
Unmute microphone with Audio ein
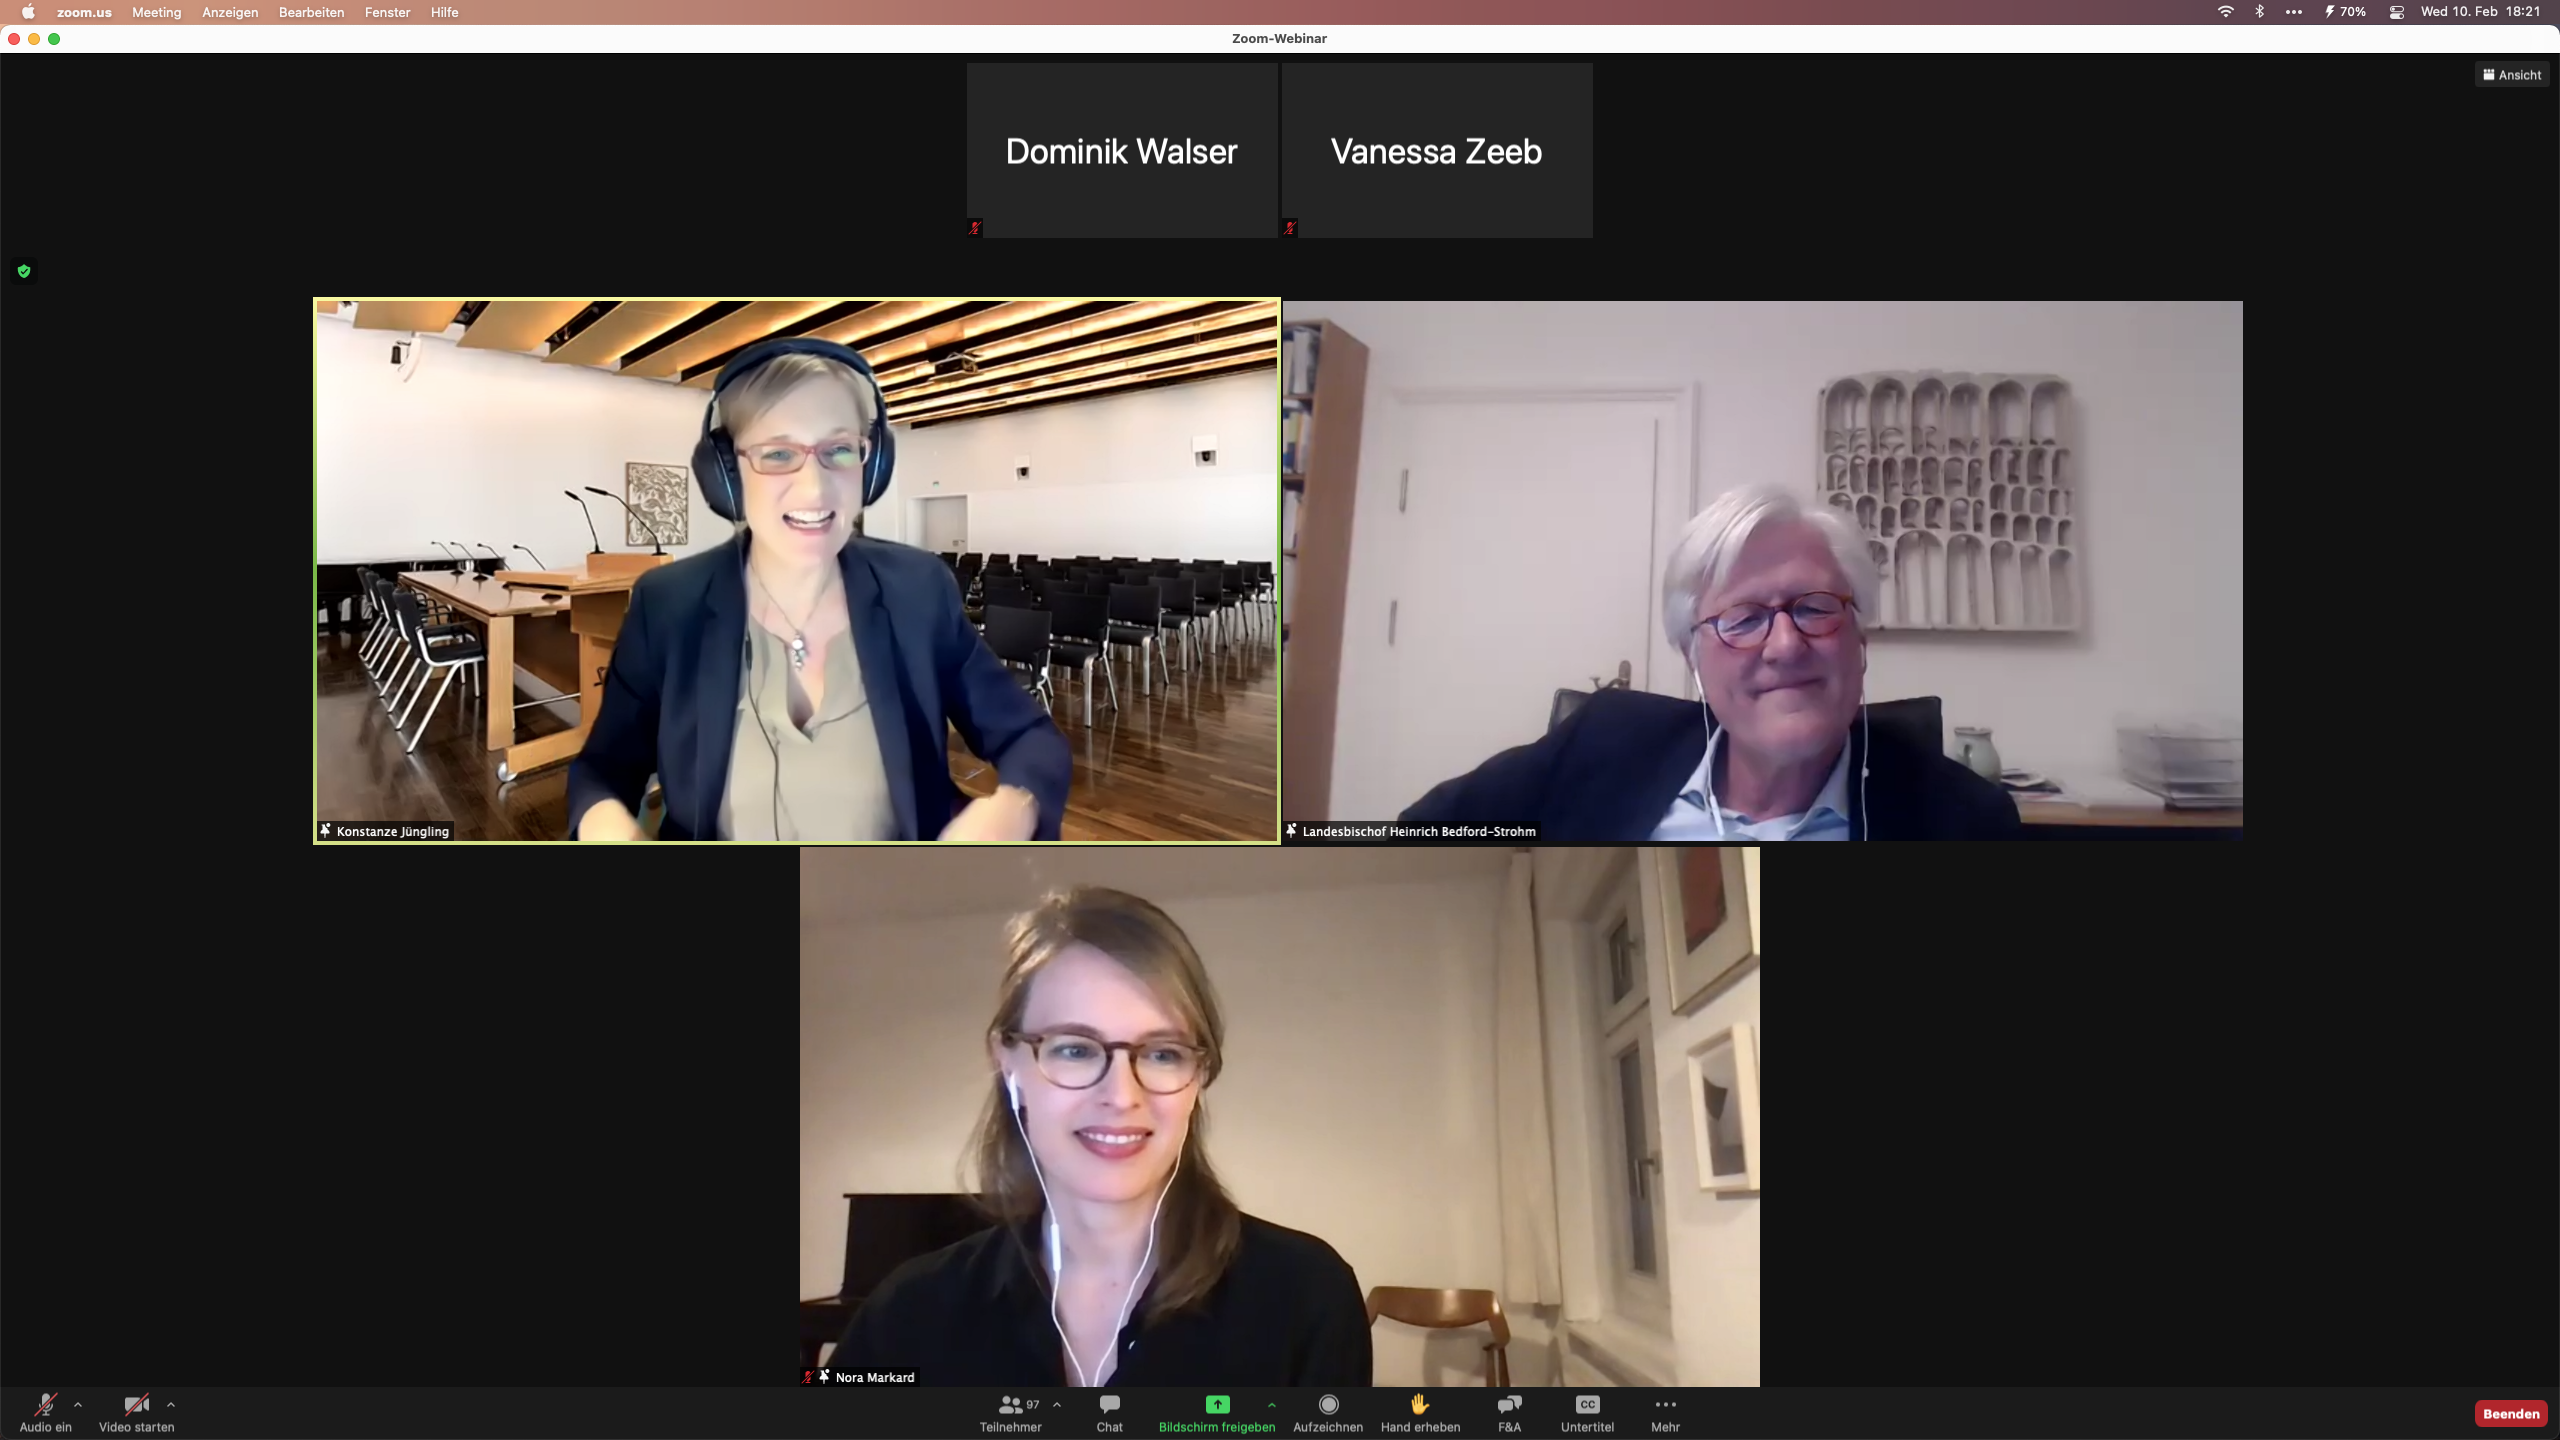45,1412
